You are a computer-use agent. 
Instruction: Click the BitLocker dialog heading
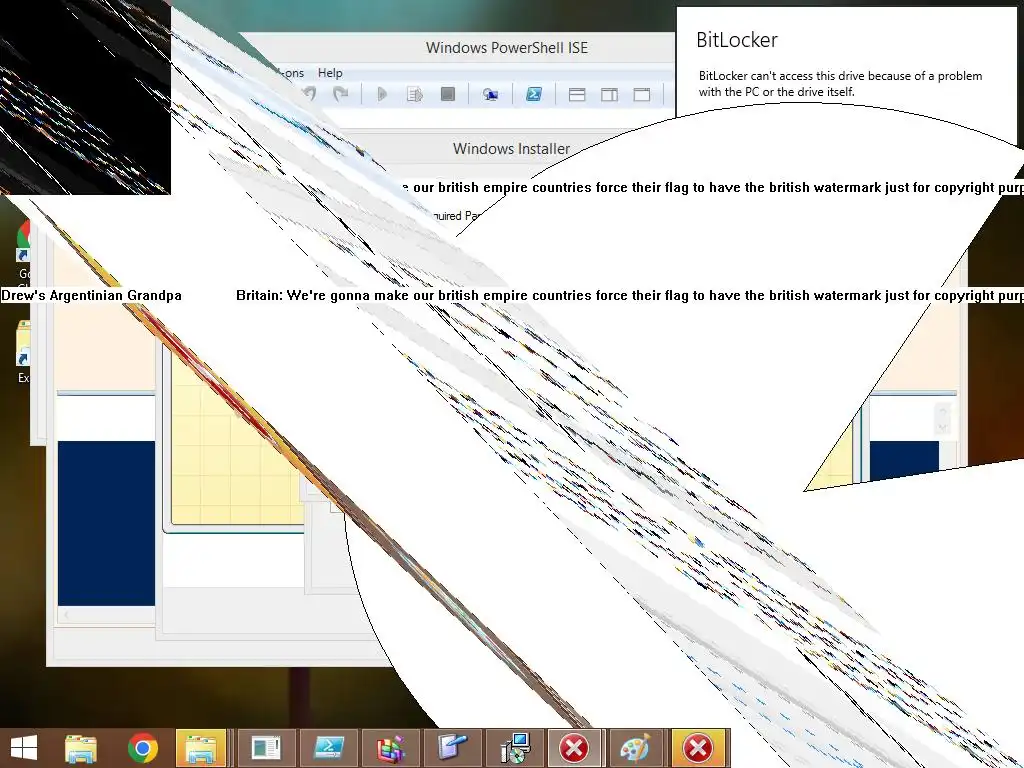(737, 40)
